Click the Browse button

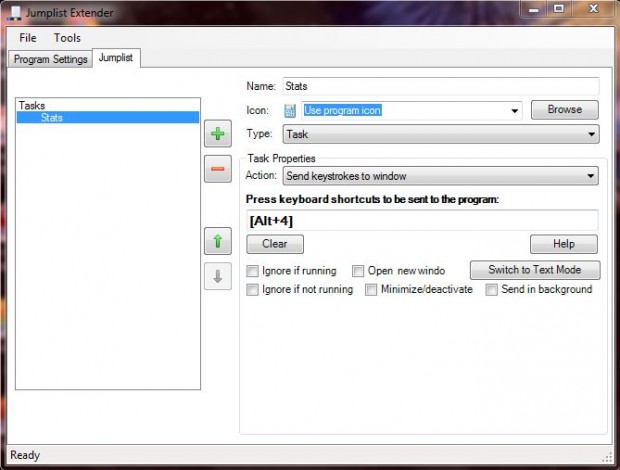pos(564,110)
